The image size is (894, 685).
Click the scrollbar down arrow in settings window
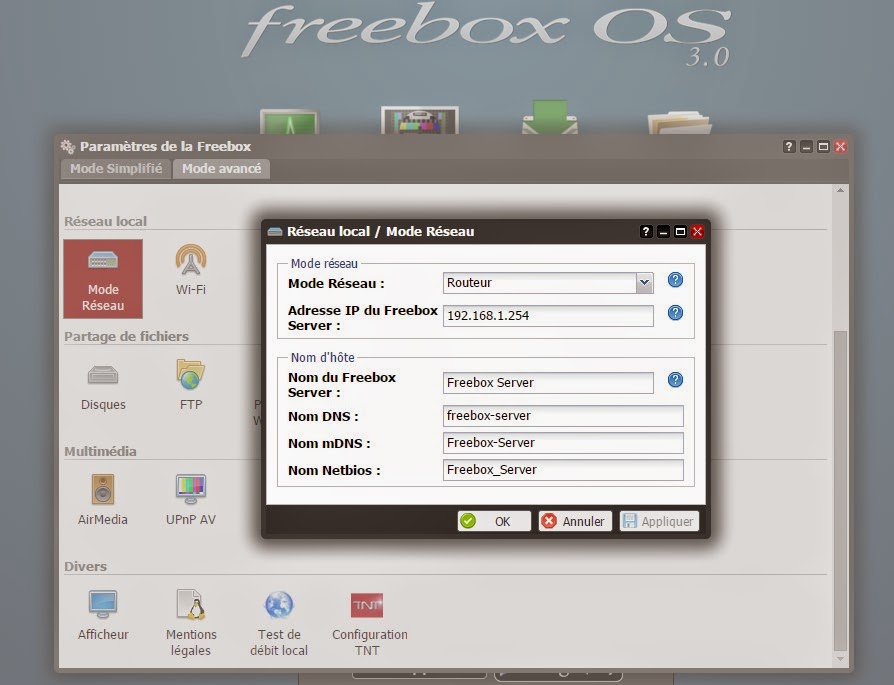click(x=840, y=659)
